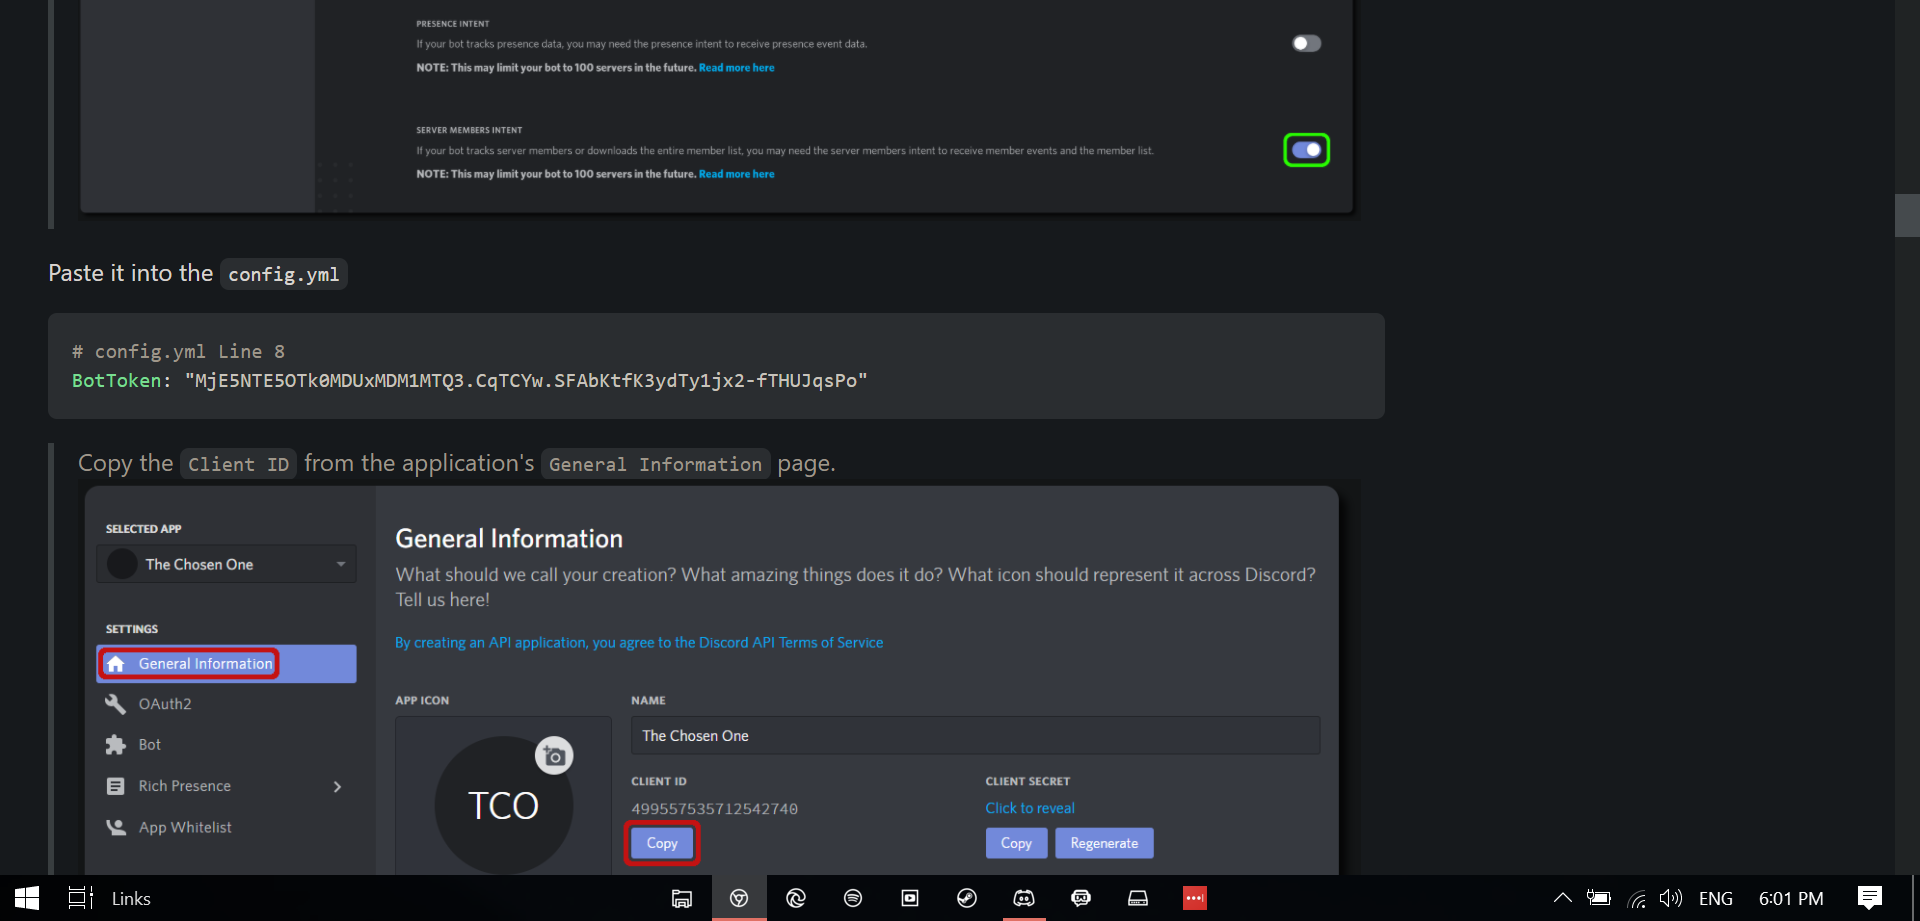This screenshot has height=921, width=1920.
Task: Open the Action Center notifications
Action: tap(1870, 898)
